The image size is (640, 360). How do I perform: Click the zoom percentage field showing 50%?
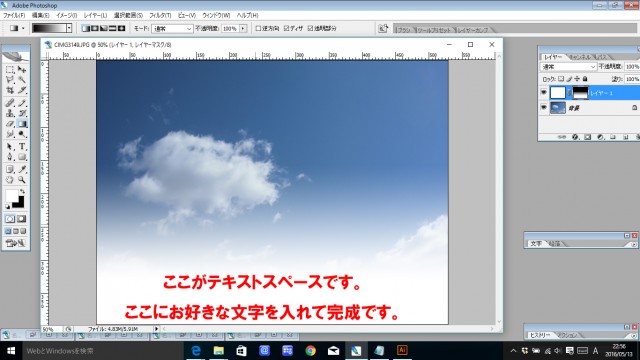[x=52, y=329]
